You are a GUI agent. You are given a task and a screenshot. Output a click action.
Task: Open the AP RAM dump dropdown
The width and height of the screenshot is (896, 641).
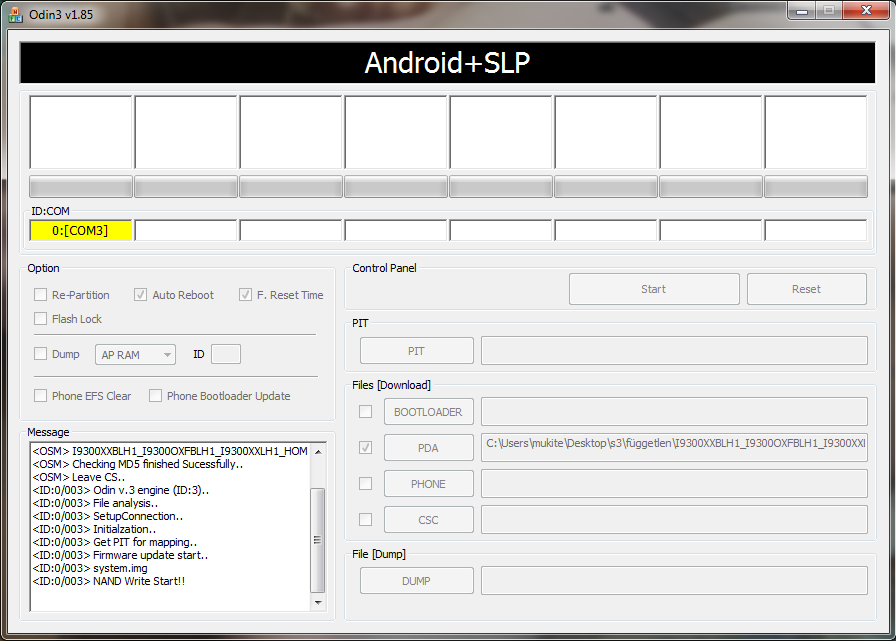tap(135, 355)
